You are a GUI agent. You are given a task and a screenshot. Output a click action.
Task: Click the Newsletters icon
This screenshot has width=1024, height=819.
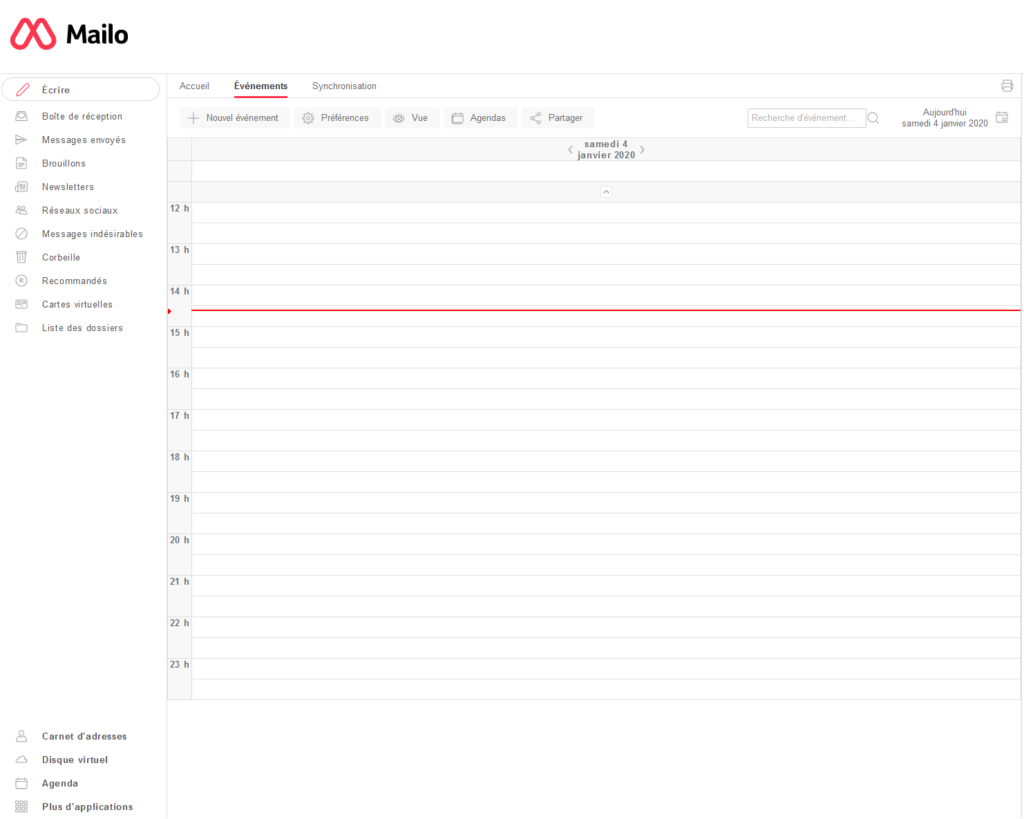22,187
